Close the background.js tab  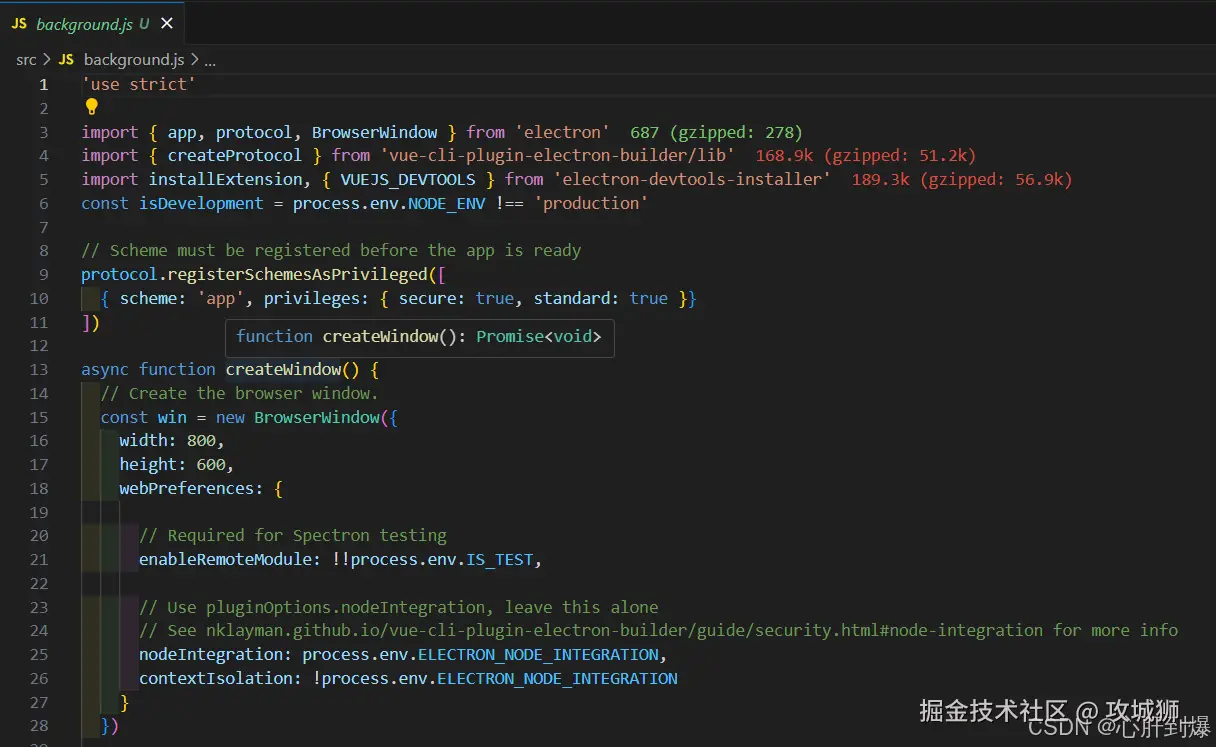point(167,23)
